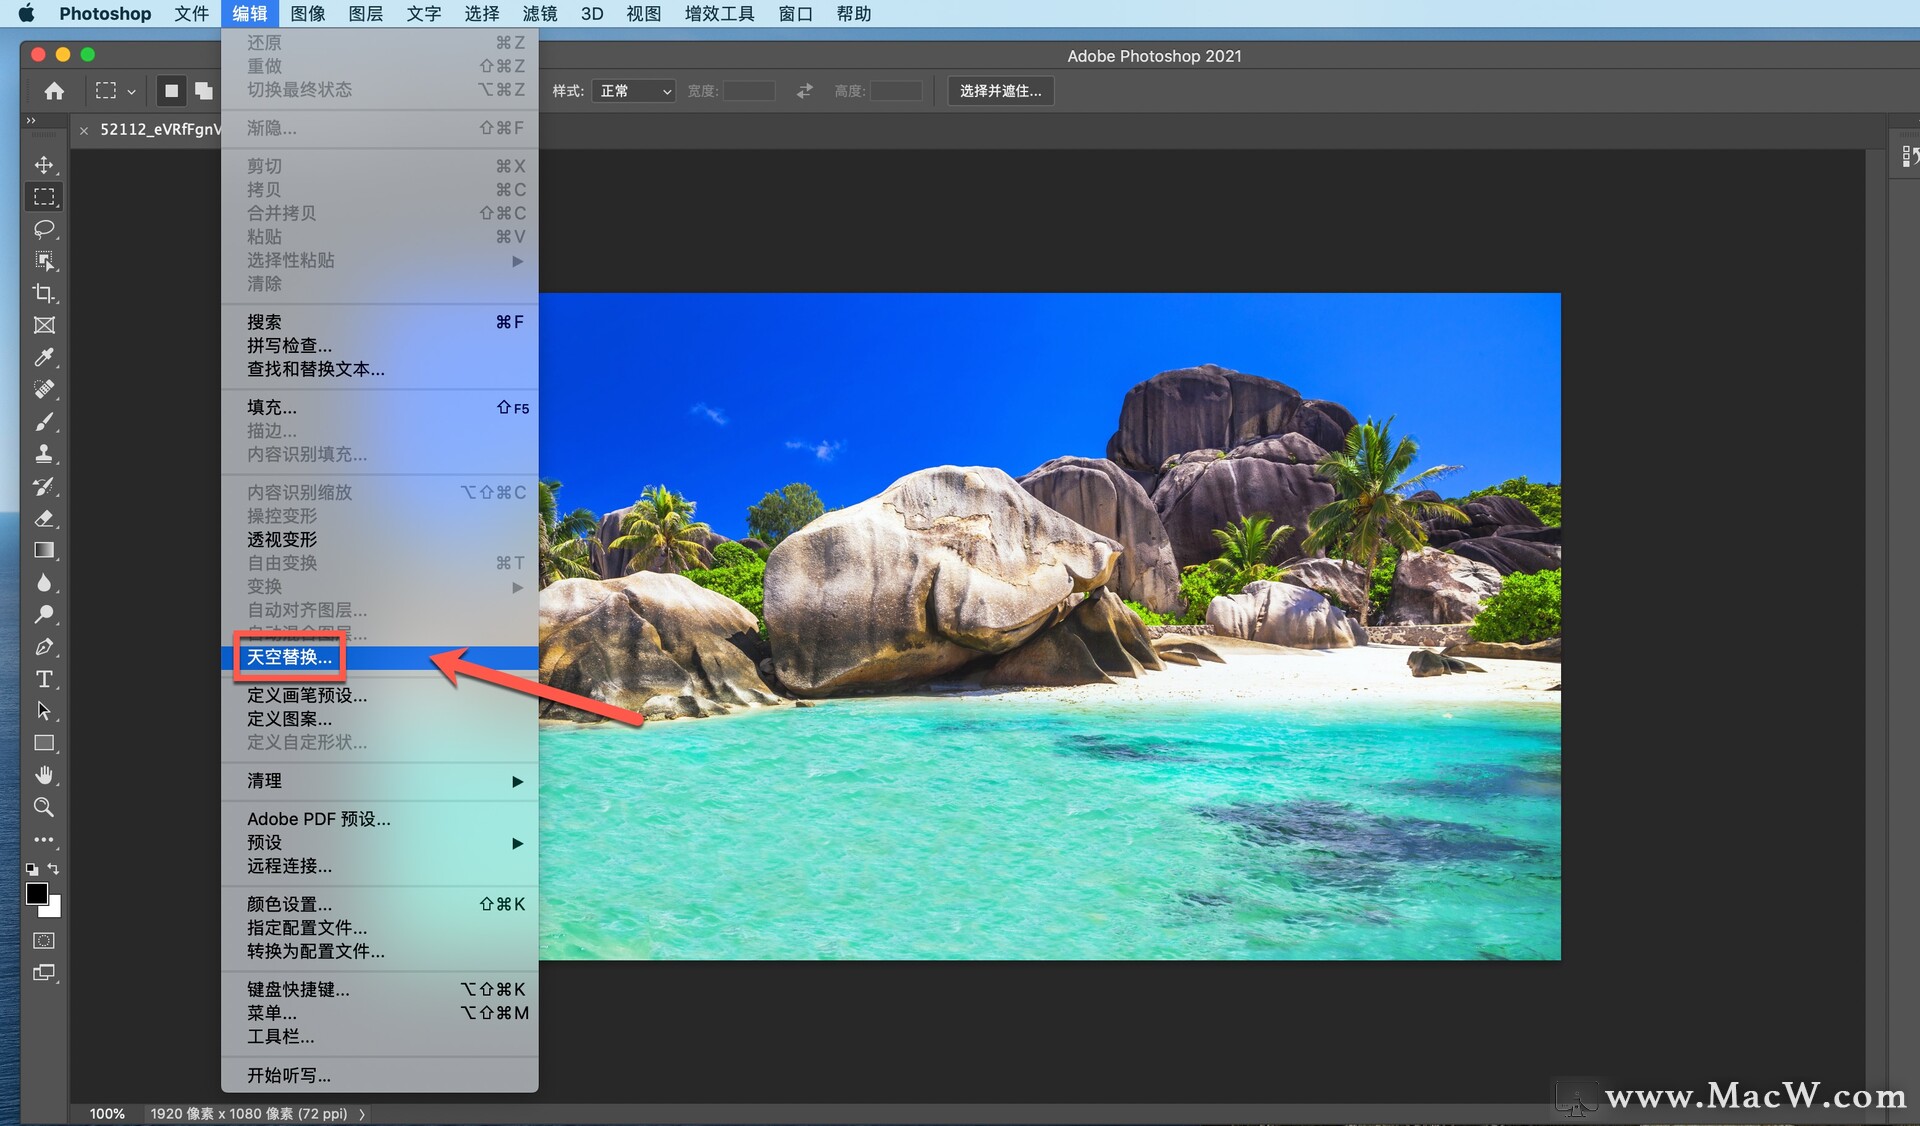Select the Eyedropper tool

click(44, 357)
